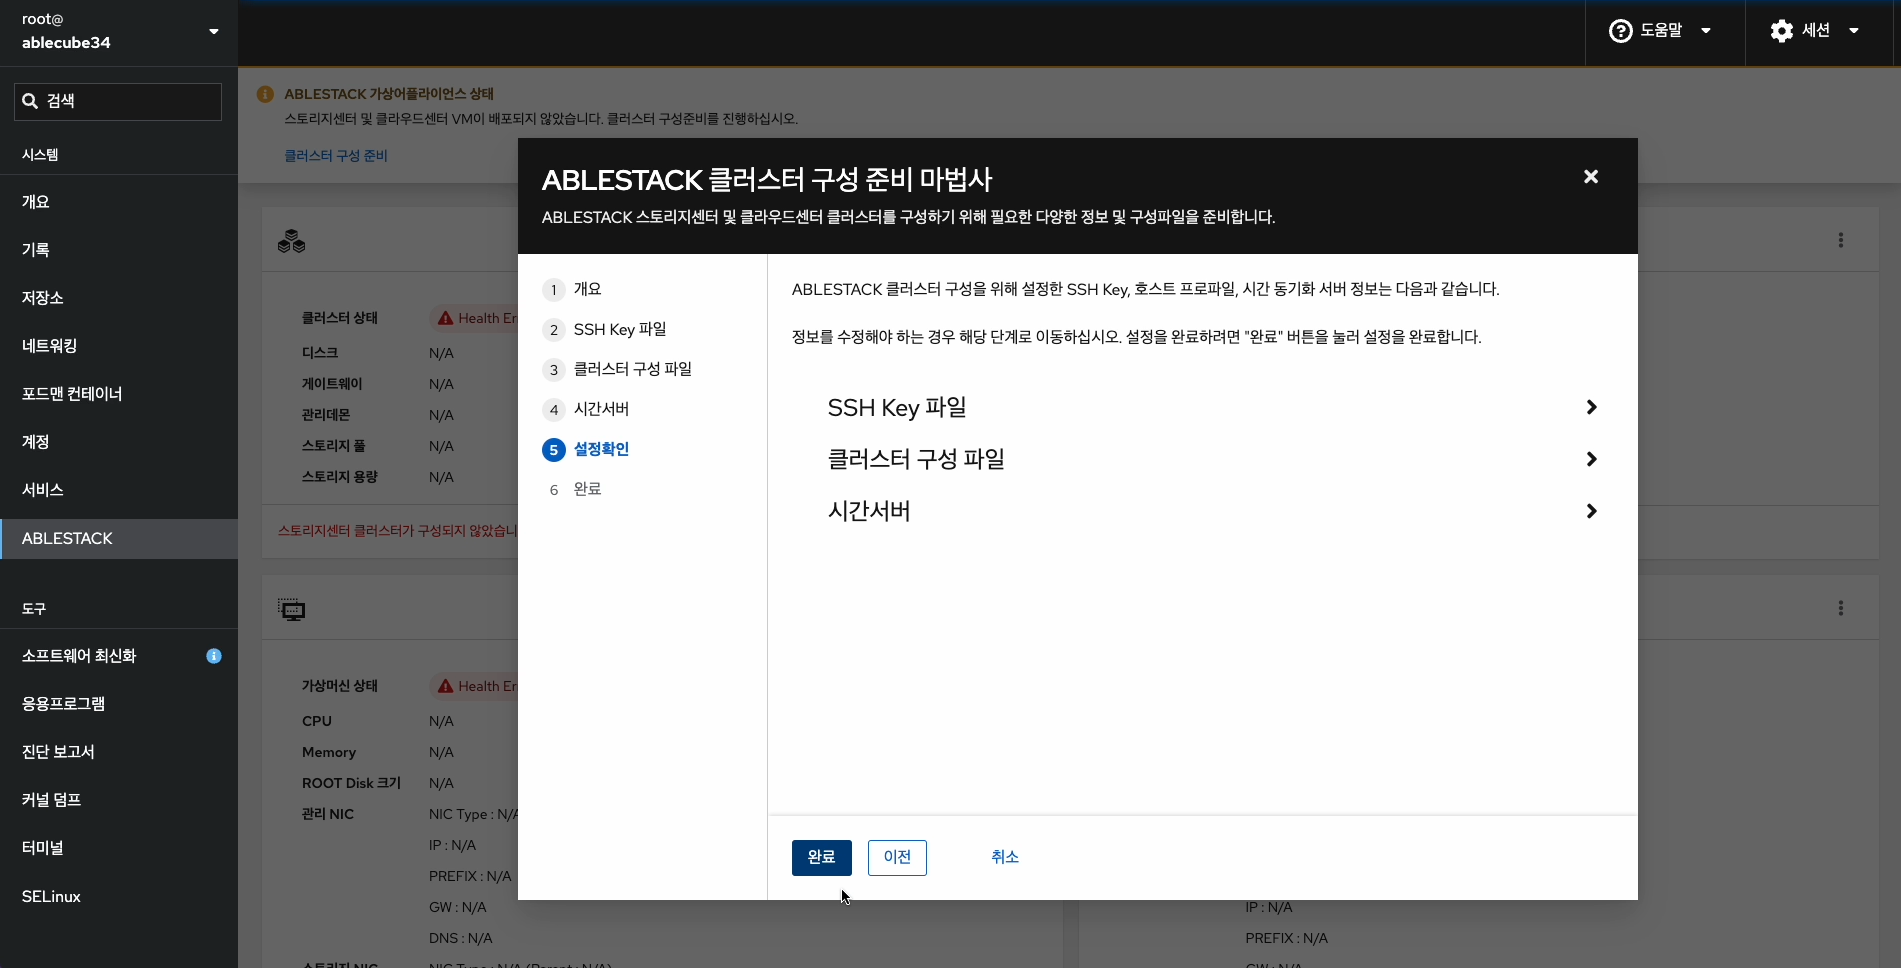Open kebab menu of storage cluster card
This screenshot has height=968, width=1901.
tap(1840, 240)
